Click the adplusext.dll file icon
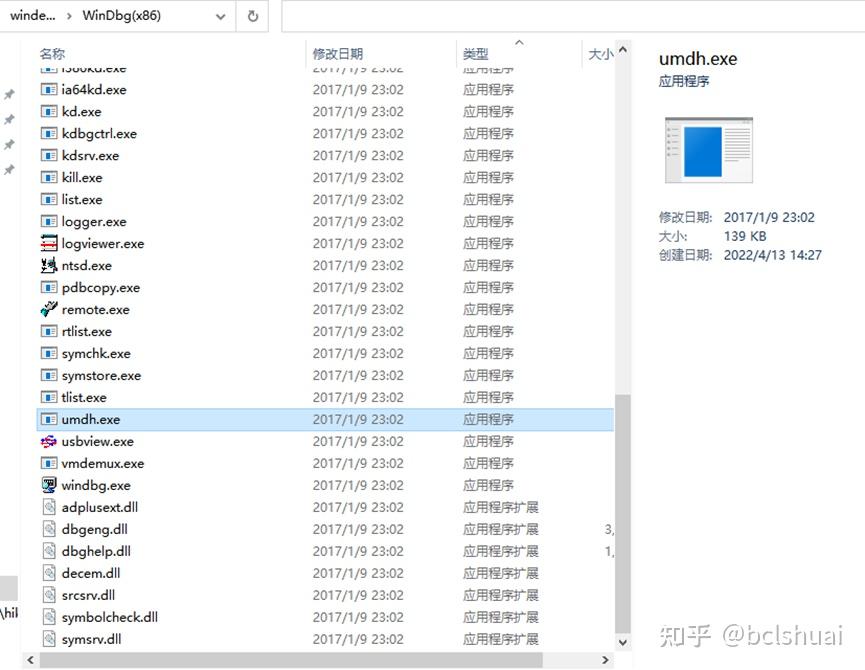 [x=49, y=507]
